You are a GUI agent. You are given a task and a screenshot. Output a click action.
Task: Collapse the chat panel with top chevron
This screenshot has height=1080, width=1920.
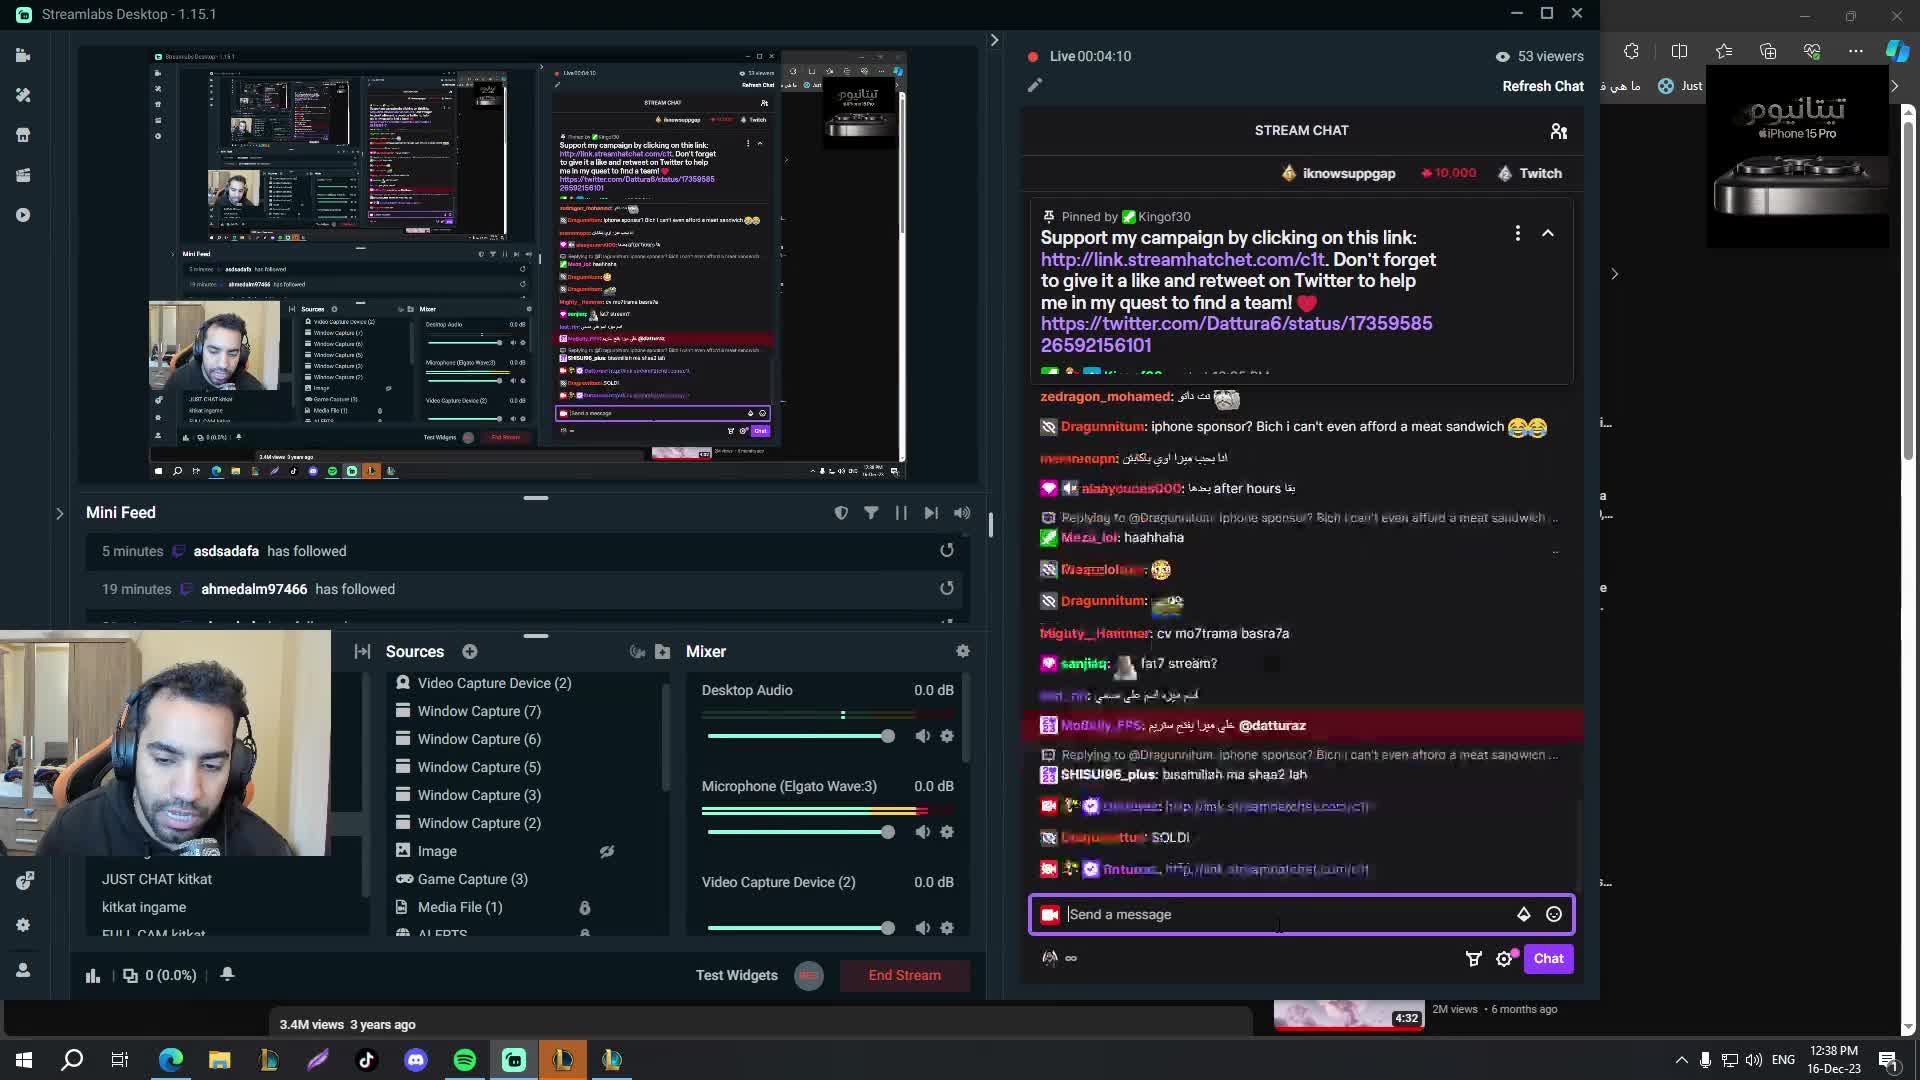point(994,40)
